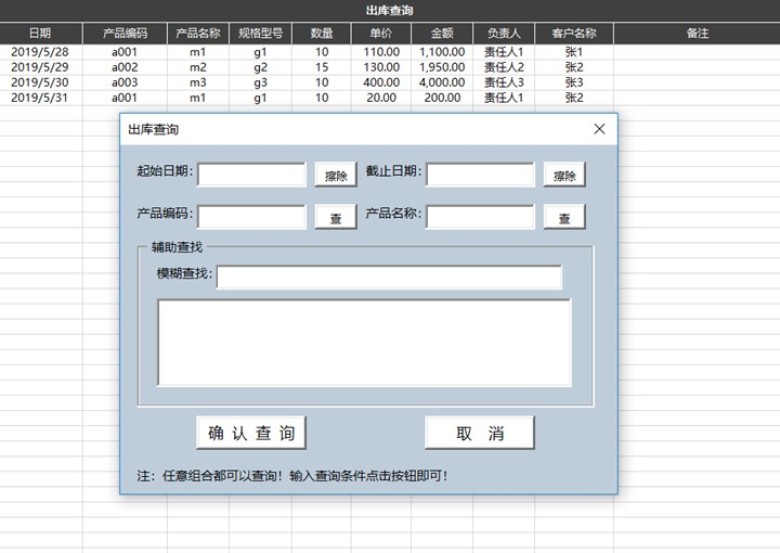780x553 pixels.
Task: Select amount cell 4,000.00
Action: 442,83
